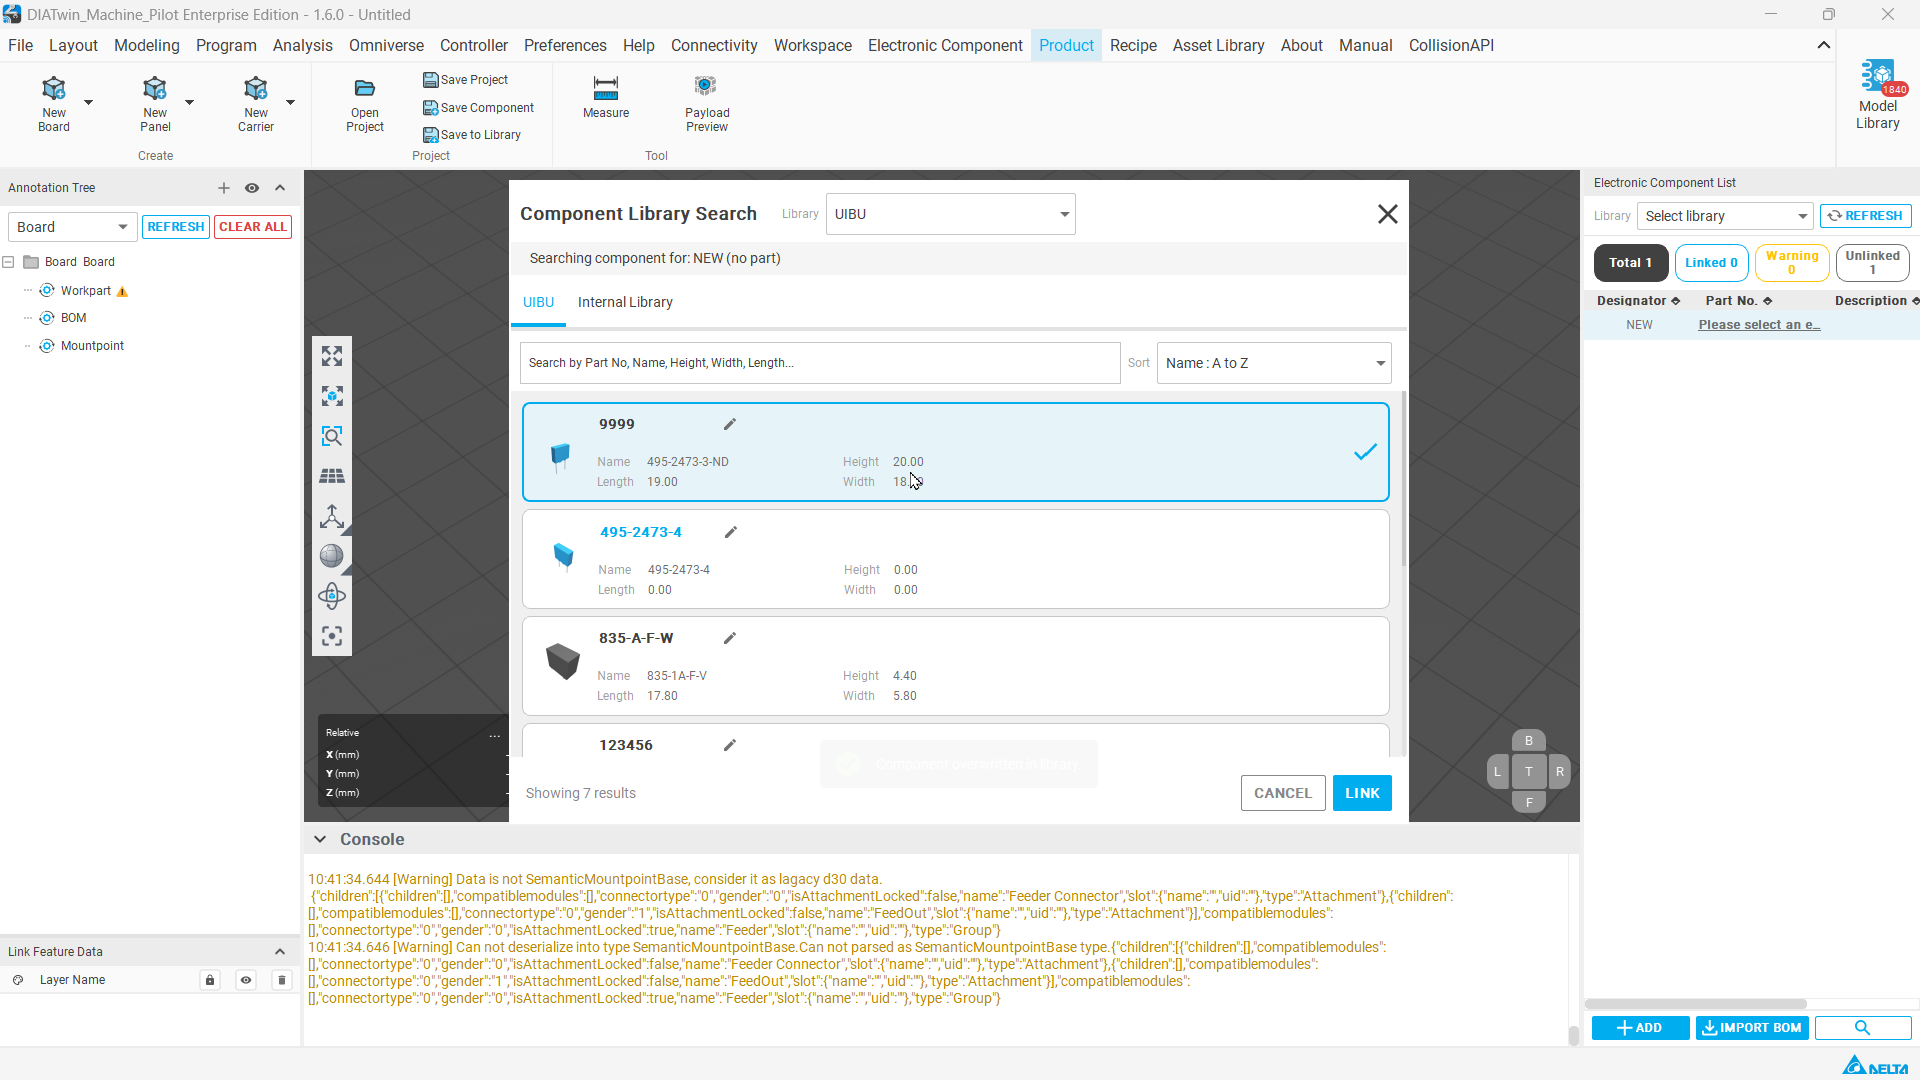Viewport: 1920px width, 1080px height.
Task: Click search icon in Electronic Component List
Action: click(x=1862, y=1028)
